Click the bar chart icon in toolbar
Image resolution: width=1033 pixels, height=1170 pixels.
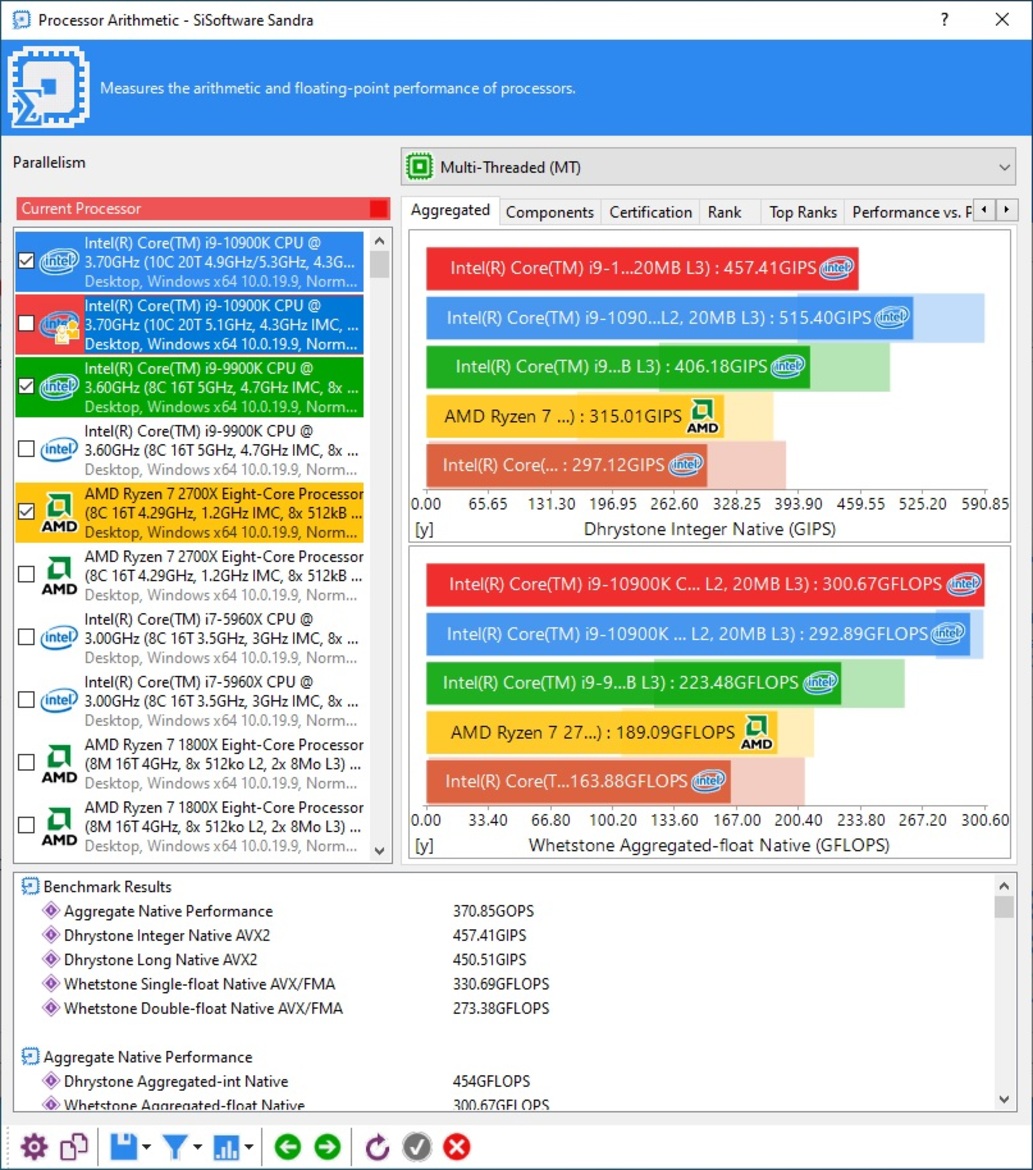tap(226, 1147)
